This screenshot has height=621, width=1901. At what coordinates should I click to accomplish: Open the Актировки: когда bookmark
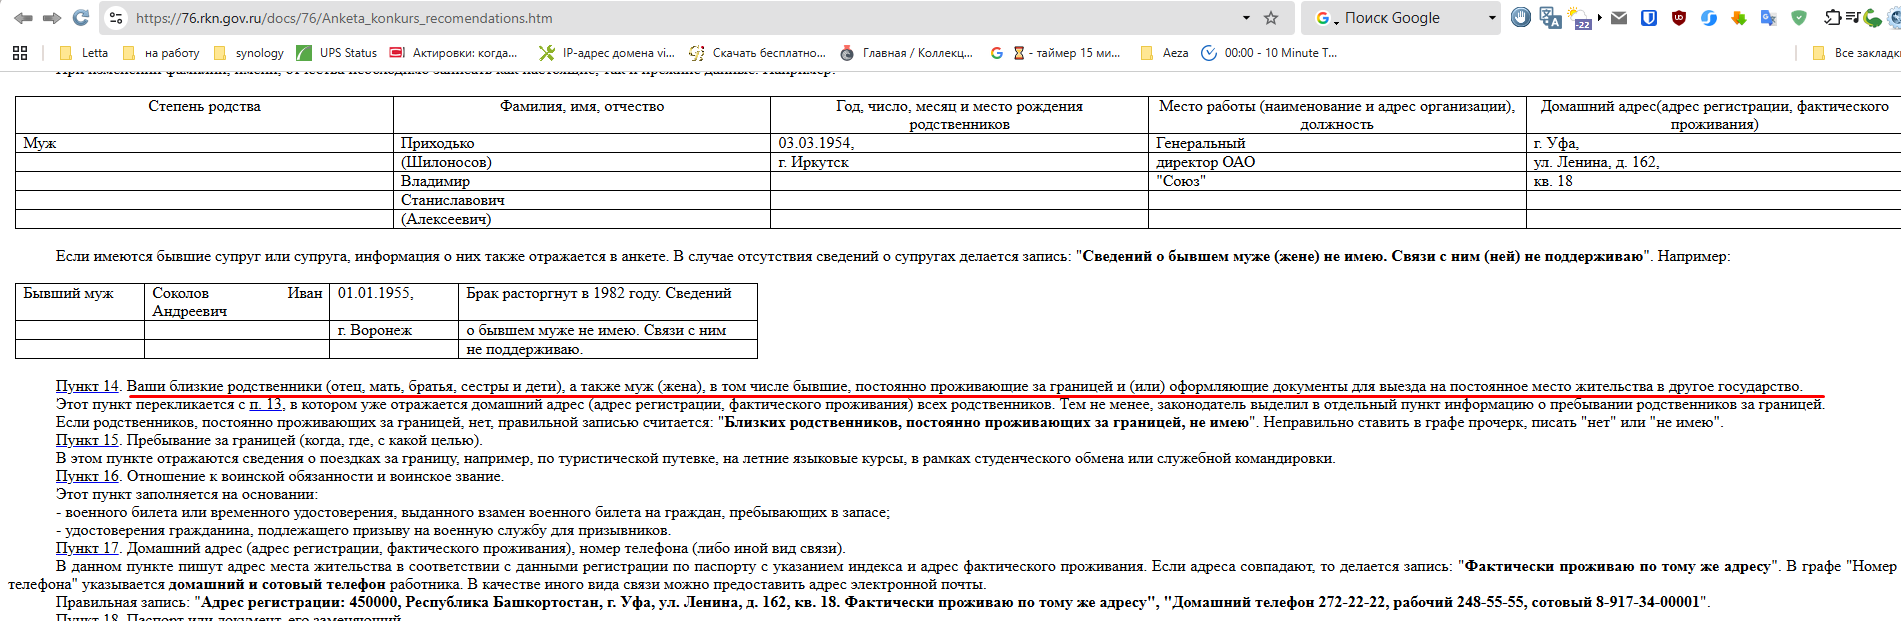click(x=454, y=53)
